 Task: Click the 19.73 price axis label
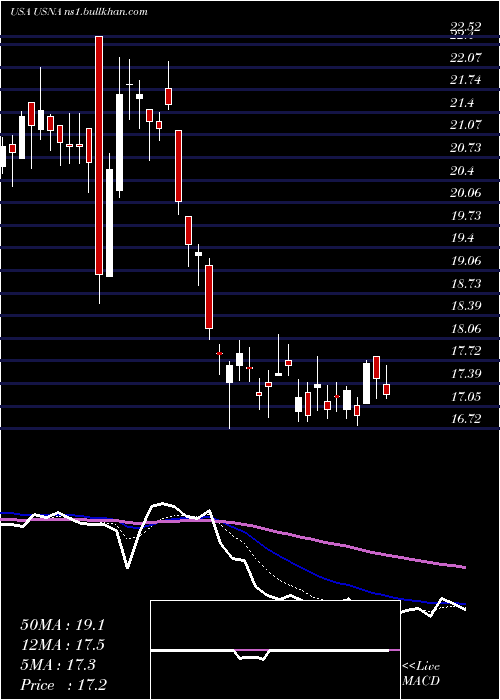tap(466, 216)
